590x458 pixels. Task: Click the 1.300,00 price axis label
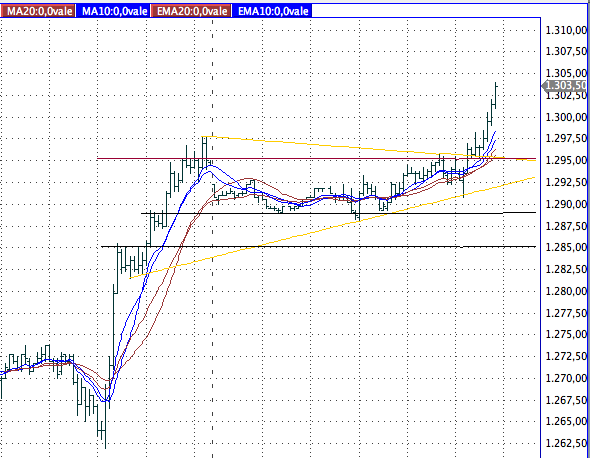566,117
